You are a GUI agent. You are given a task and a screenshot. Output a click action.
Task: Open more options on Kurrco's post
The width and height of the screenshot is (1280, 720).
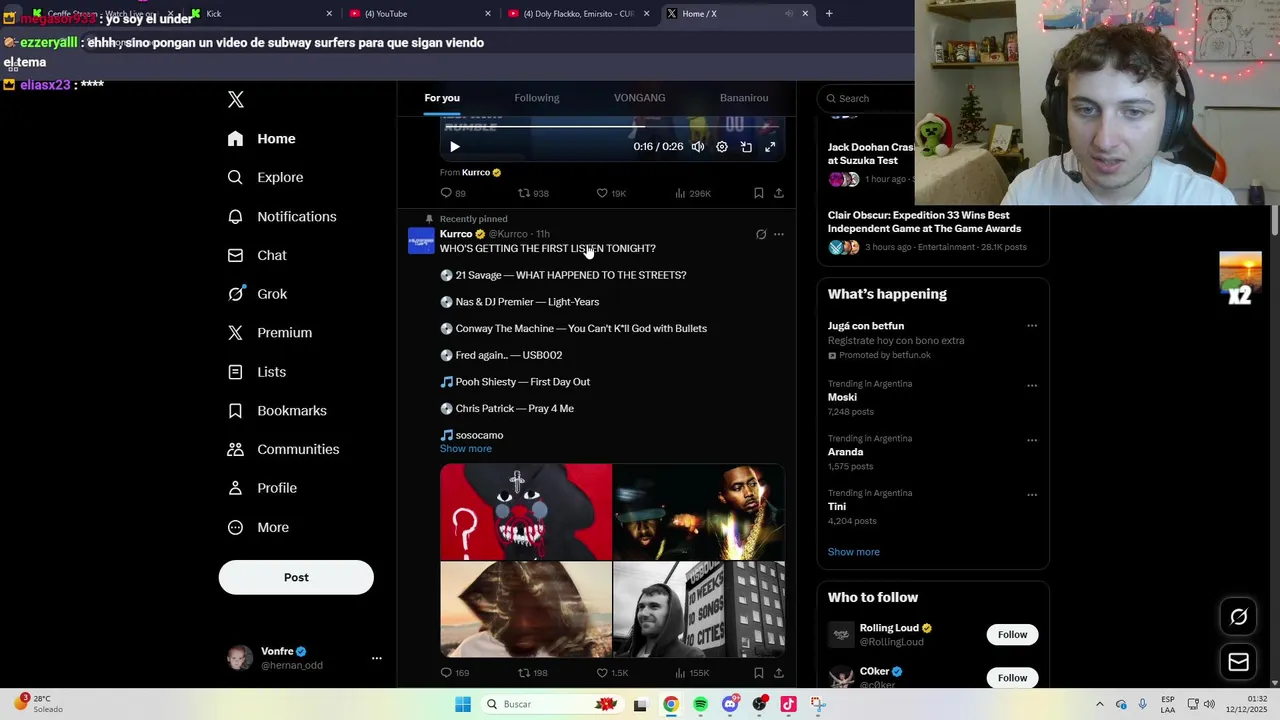tap(779, 234)
